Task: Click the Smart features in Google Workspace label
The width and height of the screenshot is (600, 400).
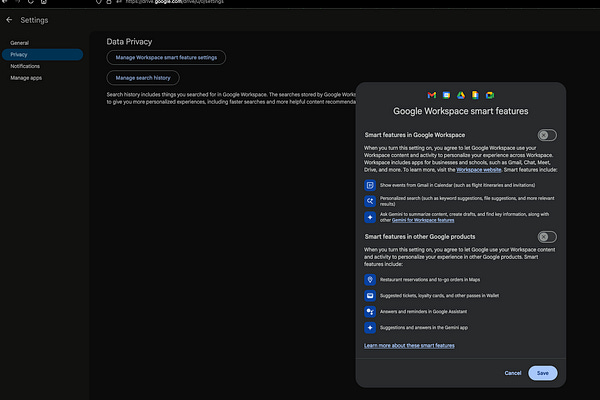Action: (415, 135)
